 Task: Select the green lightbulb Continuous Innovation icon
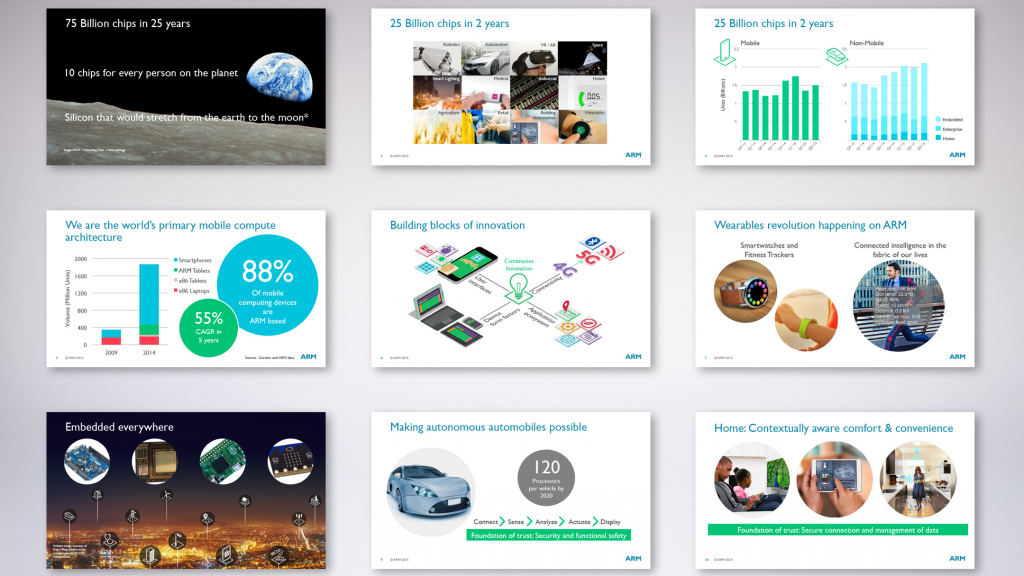click(517, 286)
